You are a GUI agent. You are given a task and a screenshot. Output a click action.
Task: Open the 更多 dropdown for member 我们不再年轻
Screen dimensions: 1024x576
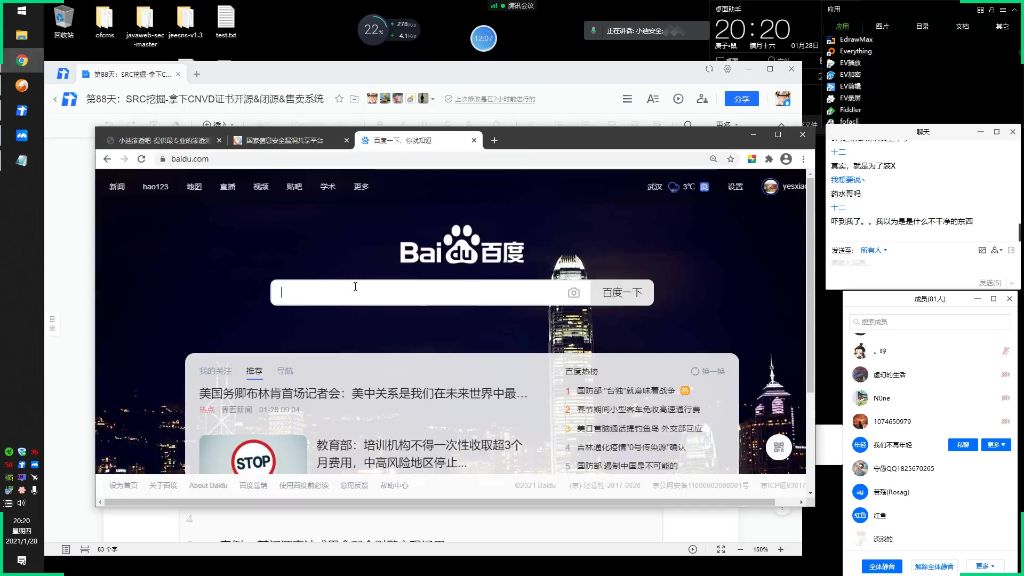point(996,445)
